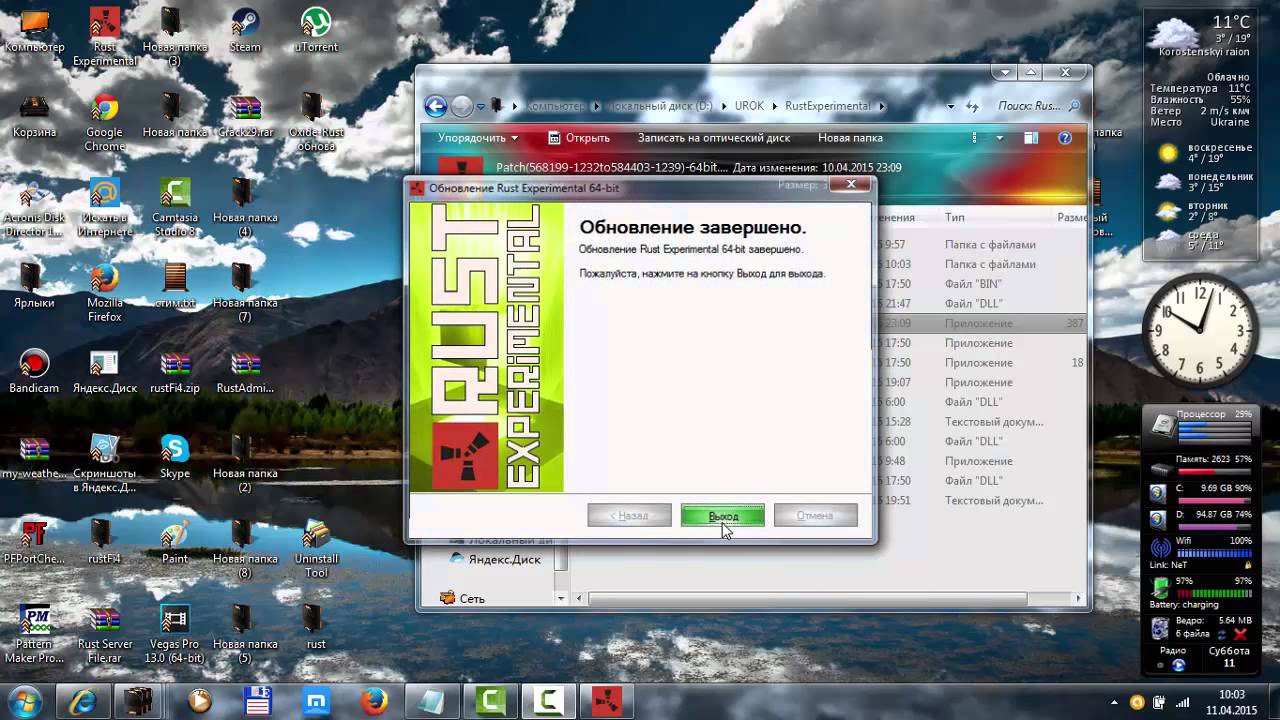Click the Выход button in the updater
Image resolution: width=1280 pixels, height=720 pixels.
[x=722, y=516]
